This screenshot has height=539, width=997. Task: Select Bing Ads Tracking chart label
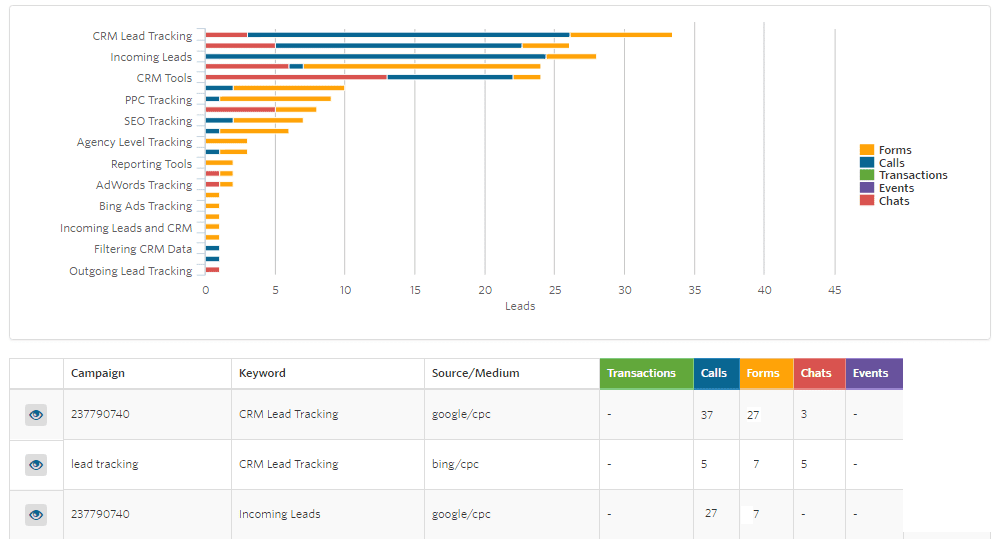click(x=145, y=206)
